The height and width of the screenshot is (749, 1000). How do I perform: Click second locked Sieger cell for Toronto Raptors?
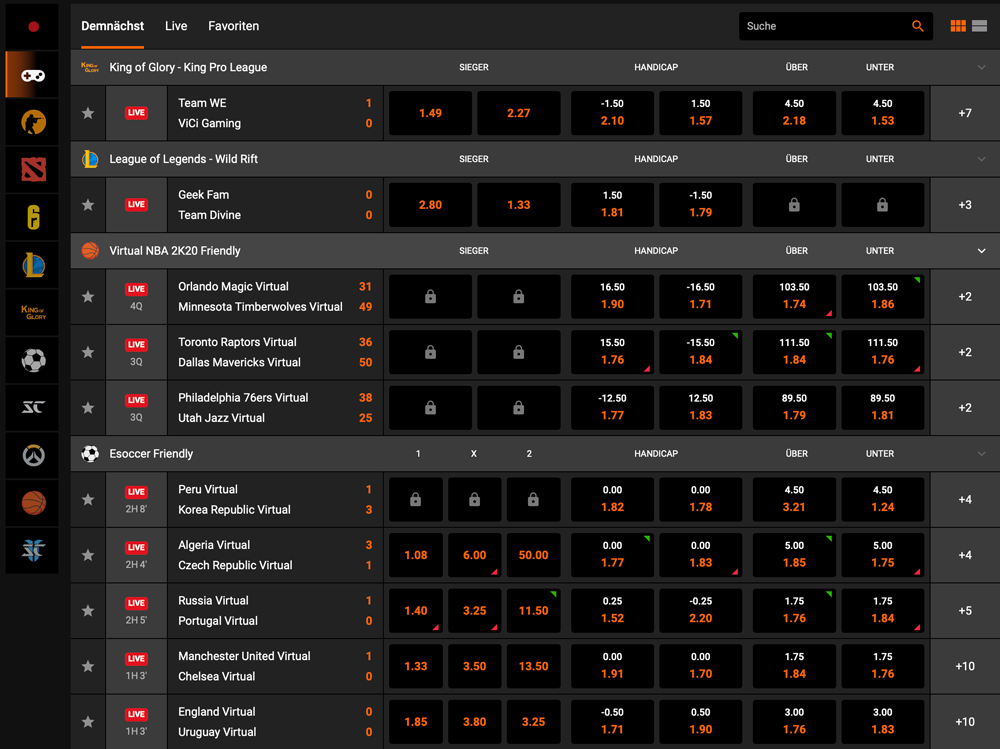pos(518,352)
